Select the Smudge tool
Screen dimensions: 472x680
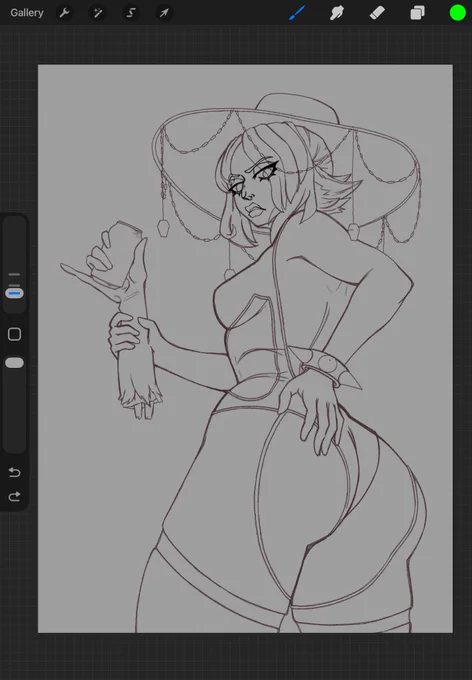tap(337, 13)
